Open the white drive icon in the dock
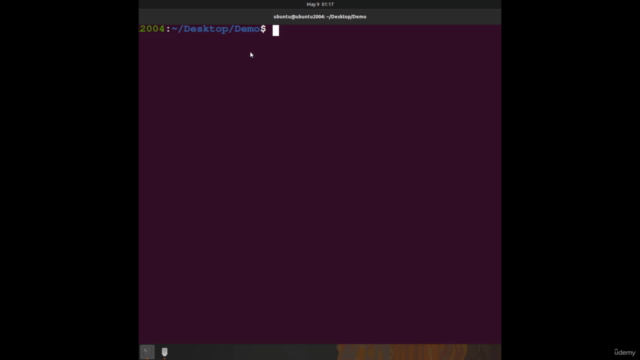The image size is (640, 360). coord(164,352)
